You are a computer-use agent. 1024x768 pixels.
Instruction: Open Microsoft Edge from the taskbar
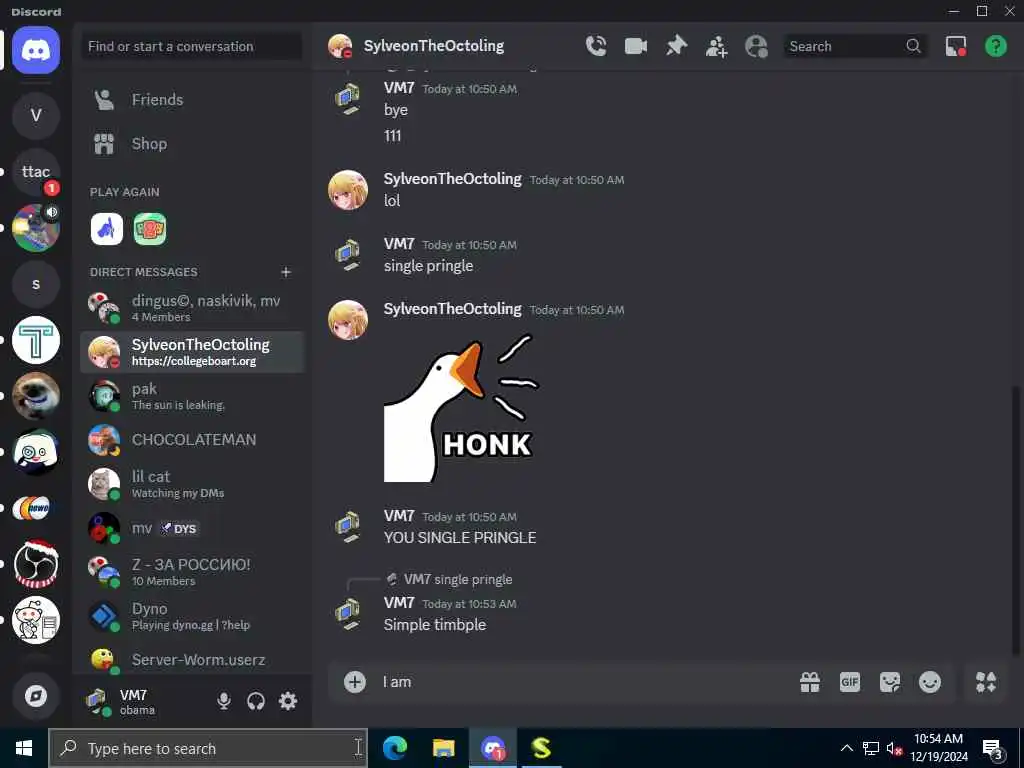point(394,748)
